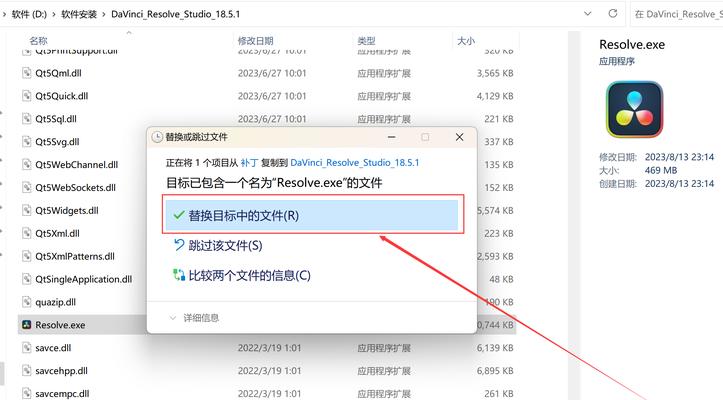Click the compare files icon
The image size is (723, 400).
coord(179,275)
